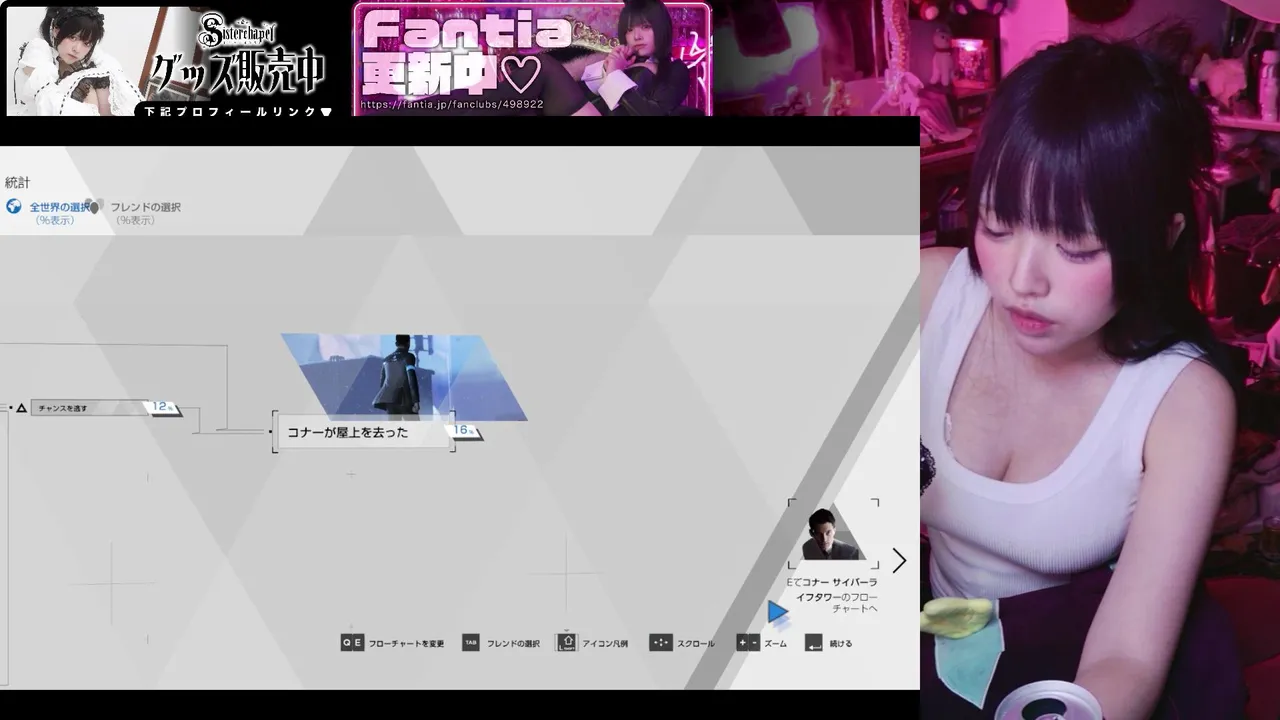
Task: Click the サイバーライフタワー flowchart caption
Action: 832,595
